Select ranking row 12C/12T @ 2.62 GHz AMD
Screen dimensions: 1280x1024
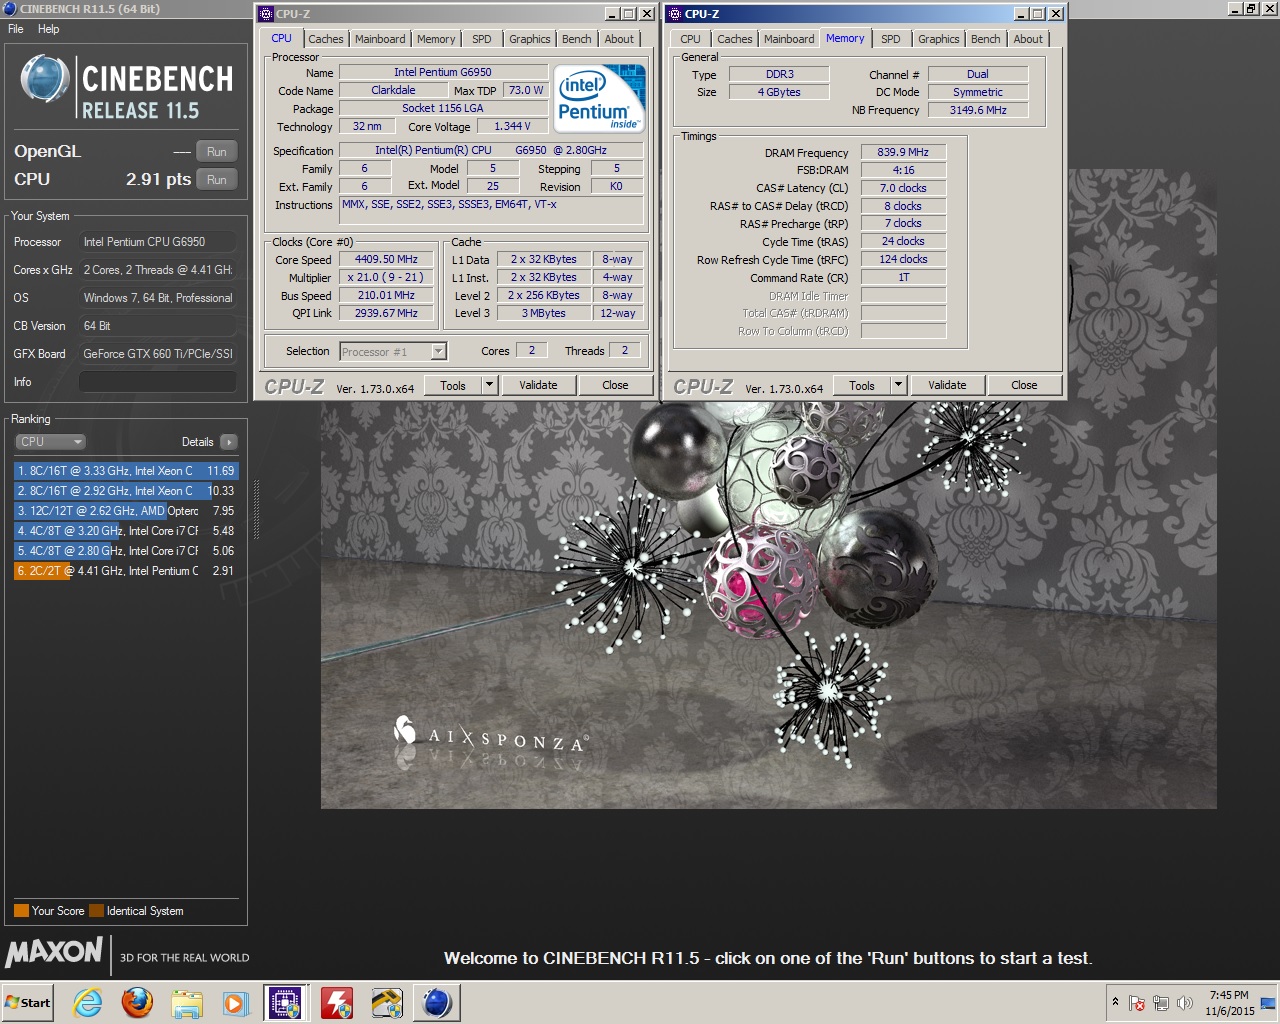pos(126,511)
